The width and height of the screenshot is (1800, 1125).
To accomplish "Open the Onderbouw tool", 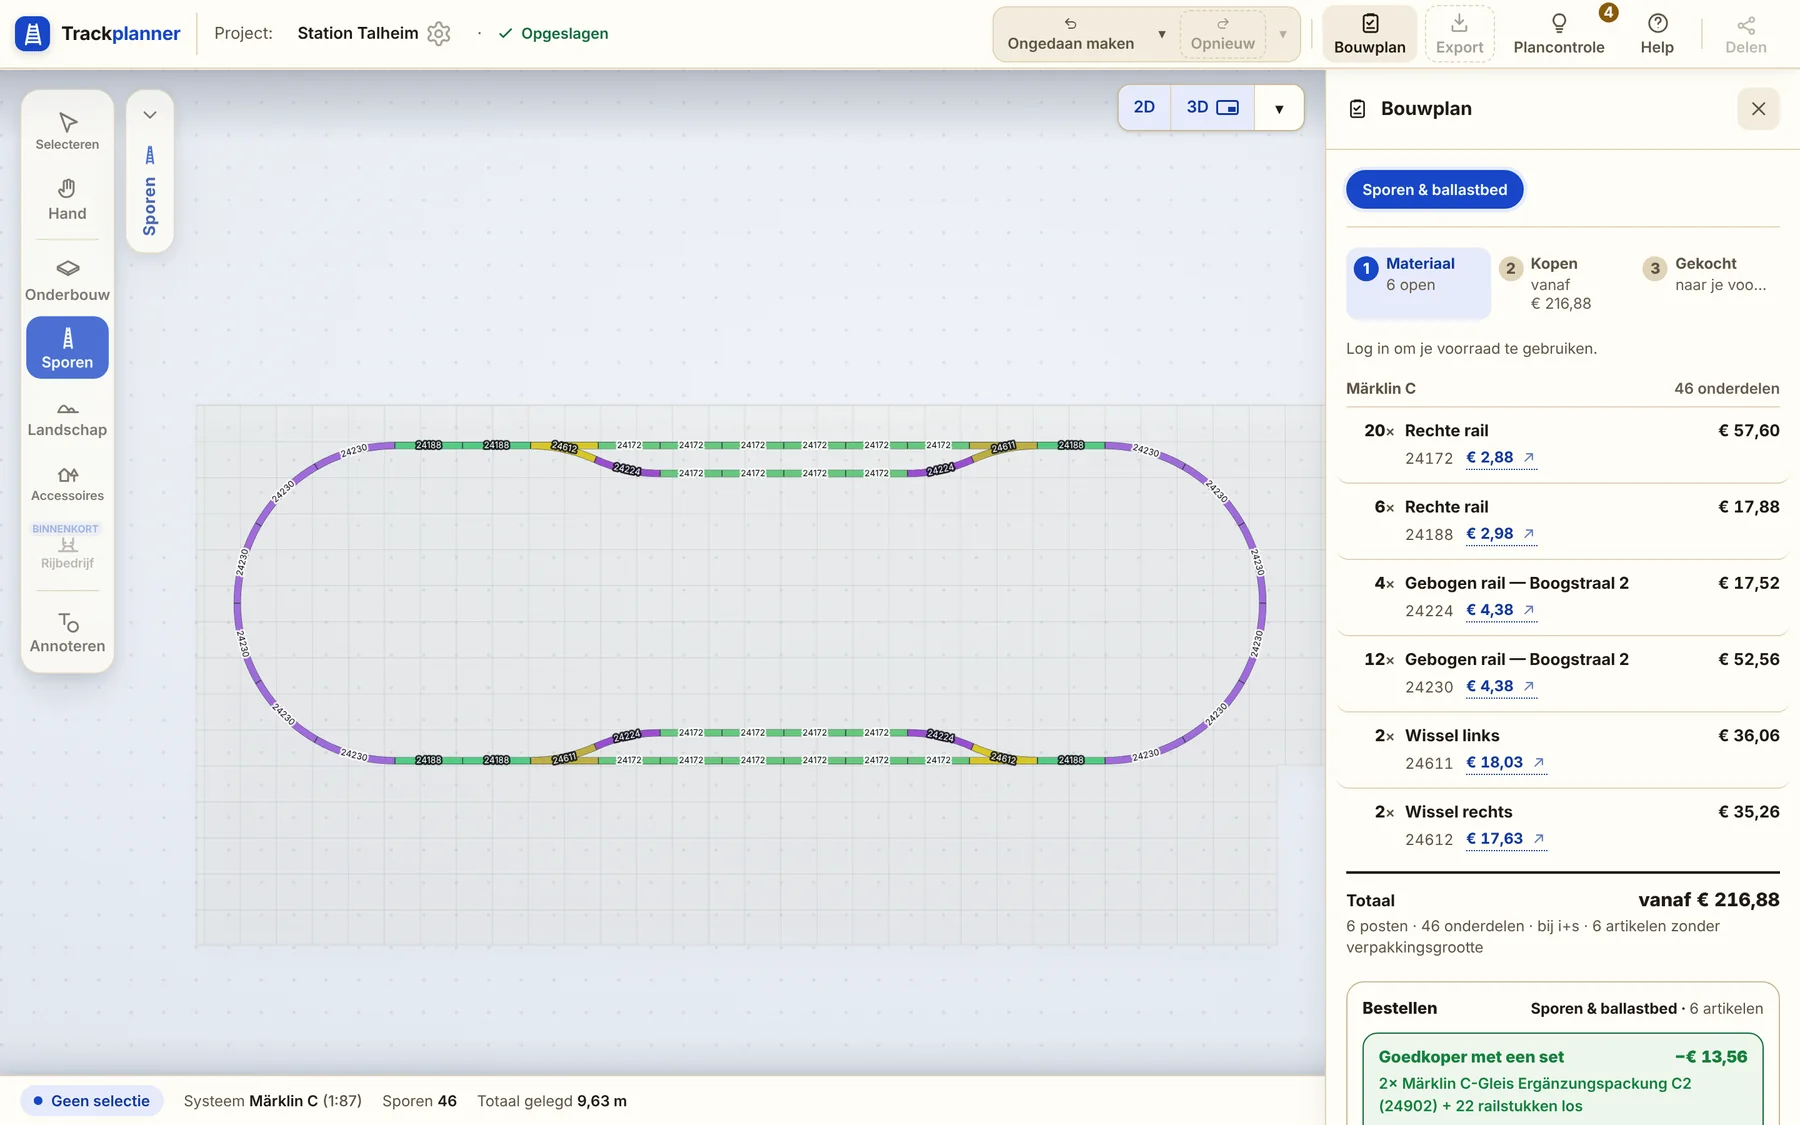I will coord(67,280).
